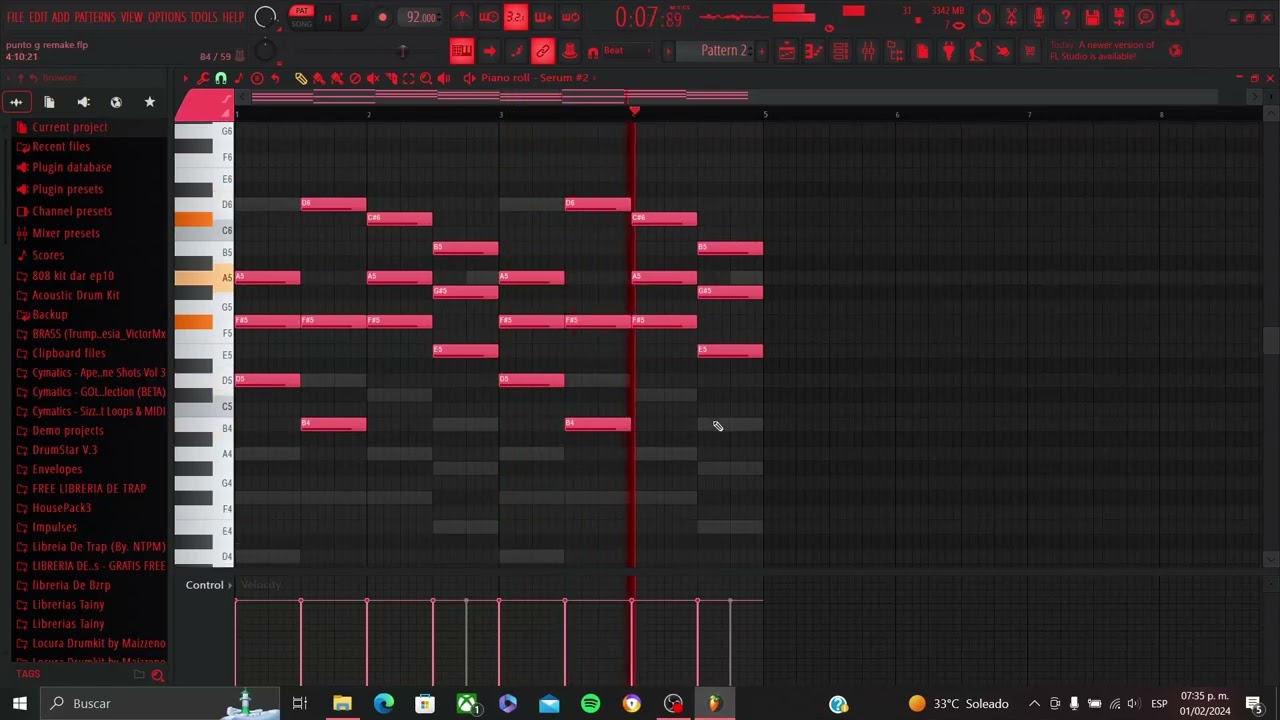Stop playback with the stop button
Viewport: 1280px width, 720px height.
tap(354, 18)
